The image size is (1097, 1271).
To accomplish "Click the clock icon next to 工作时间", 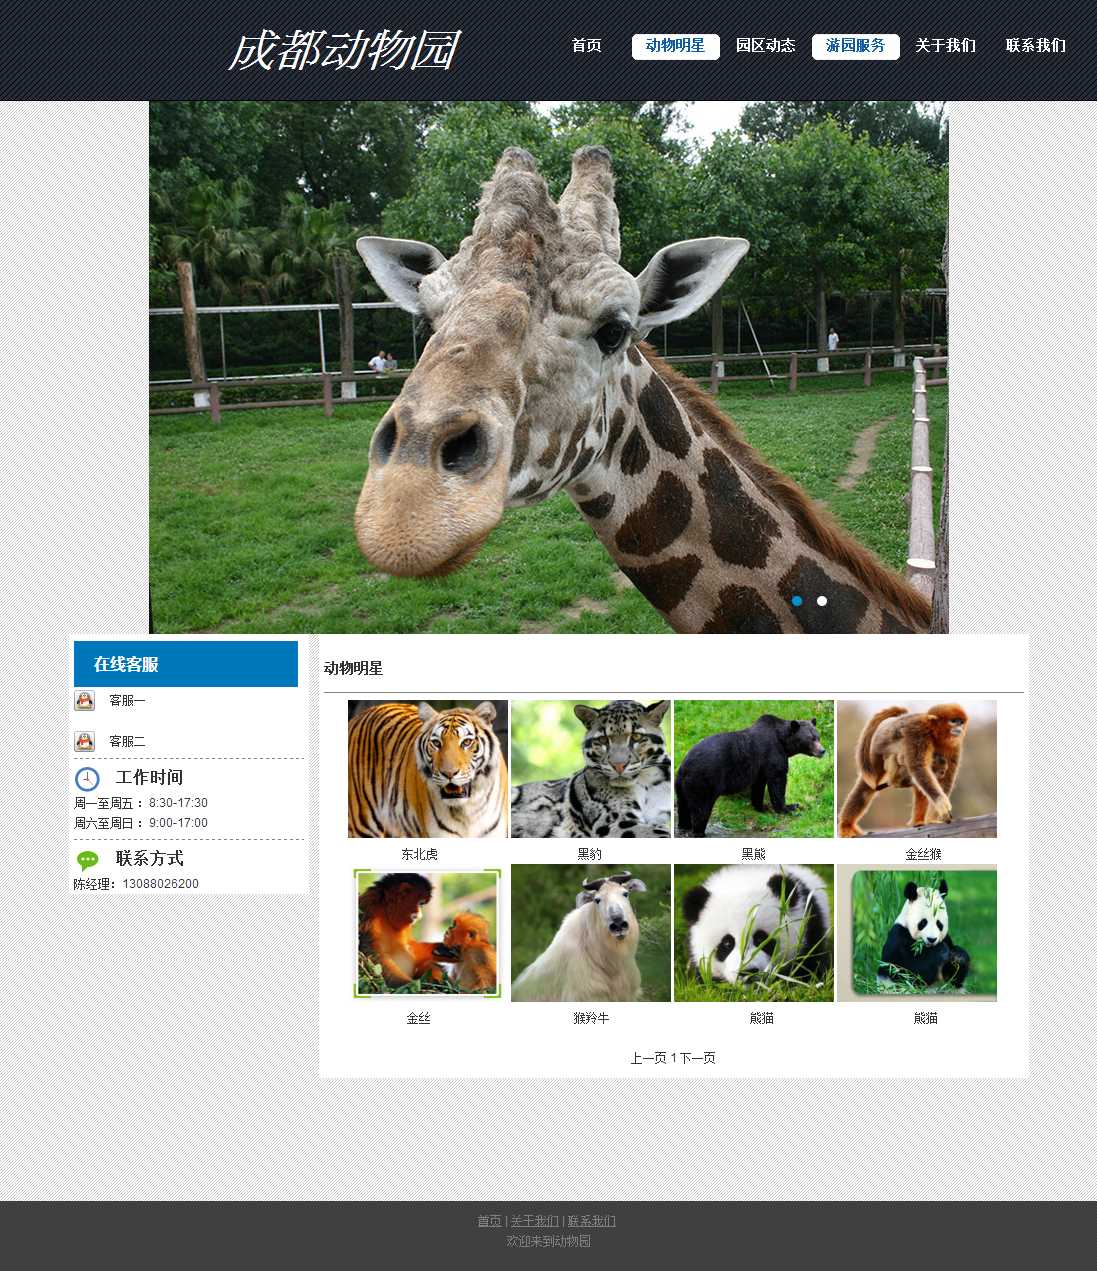I will click(88, 778).
